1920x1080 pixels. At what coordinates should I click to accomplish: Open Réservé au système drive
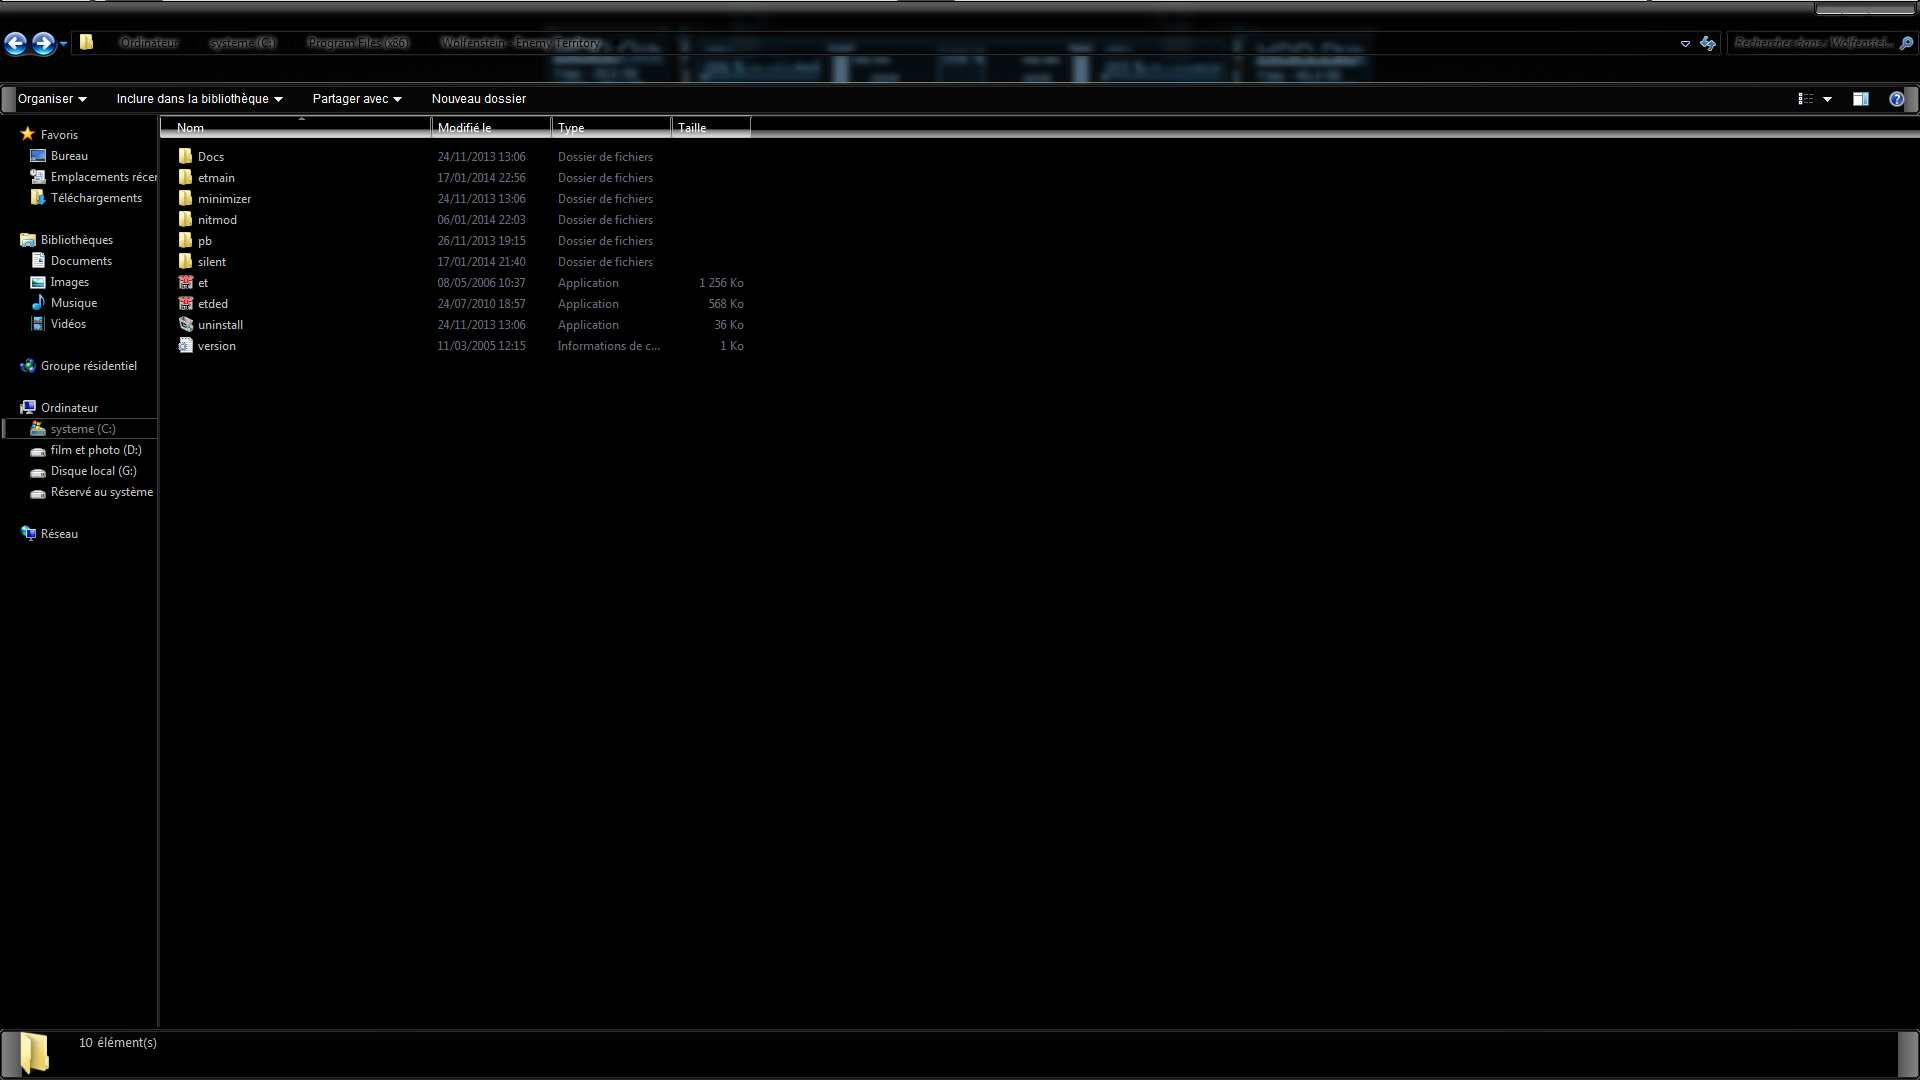coord(102,492)
